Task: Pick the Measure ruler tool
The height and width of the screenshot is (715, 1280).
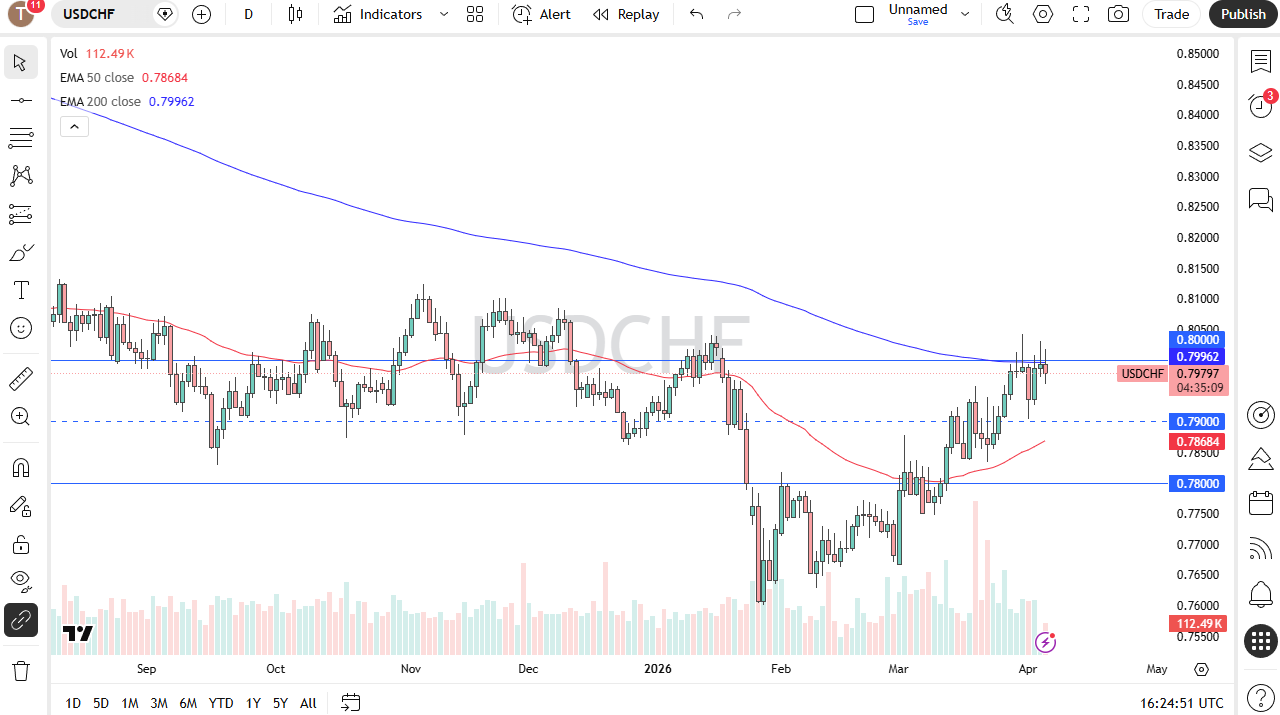Action: (20, 379)
